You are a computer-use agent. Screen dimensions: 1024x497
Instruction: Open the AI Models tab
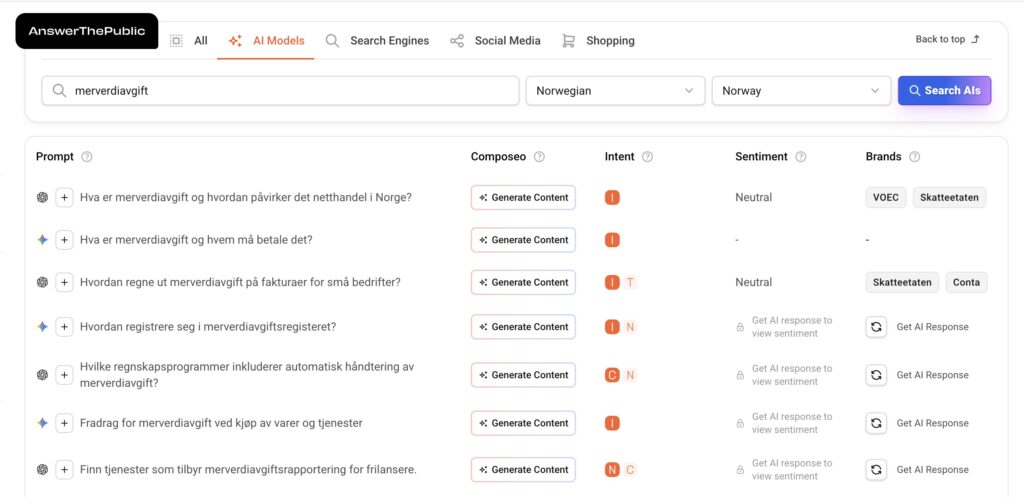pos(266,40)
